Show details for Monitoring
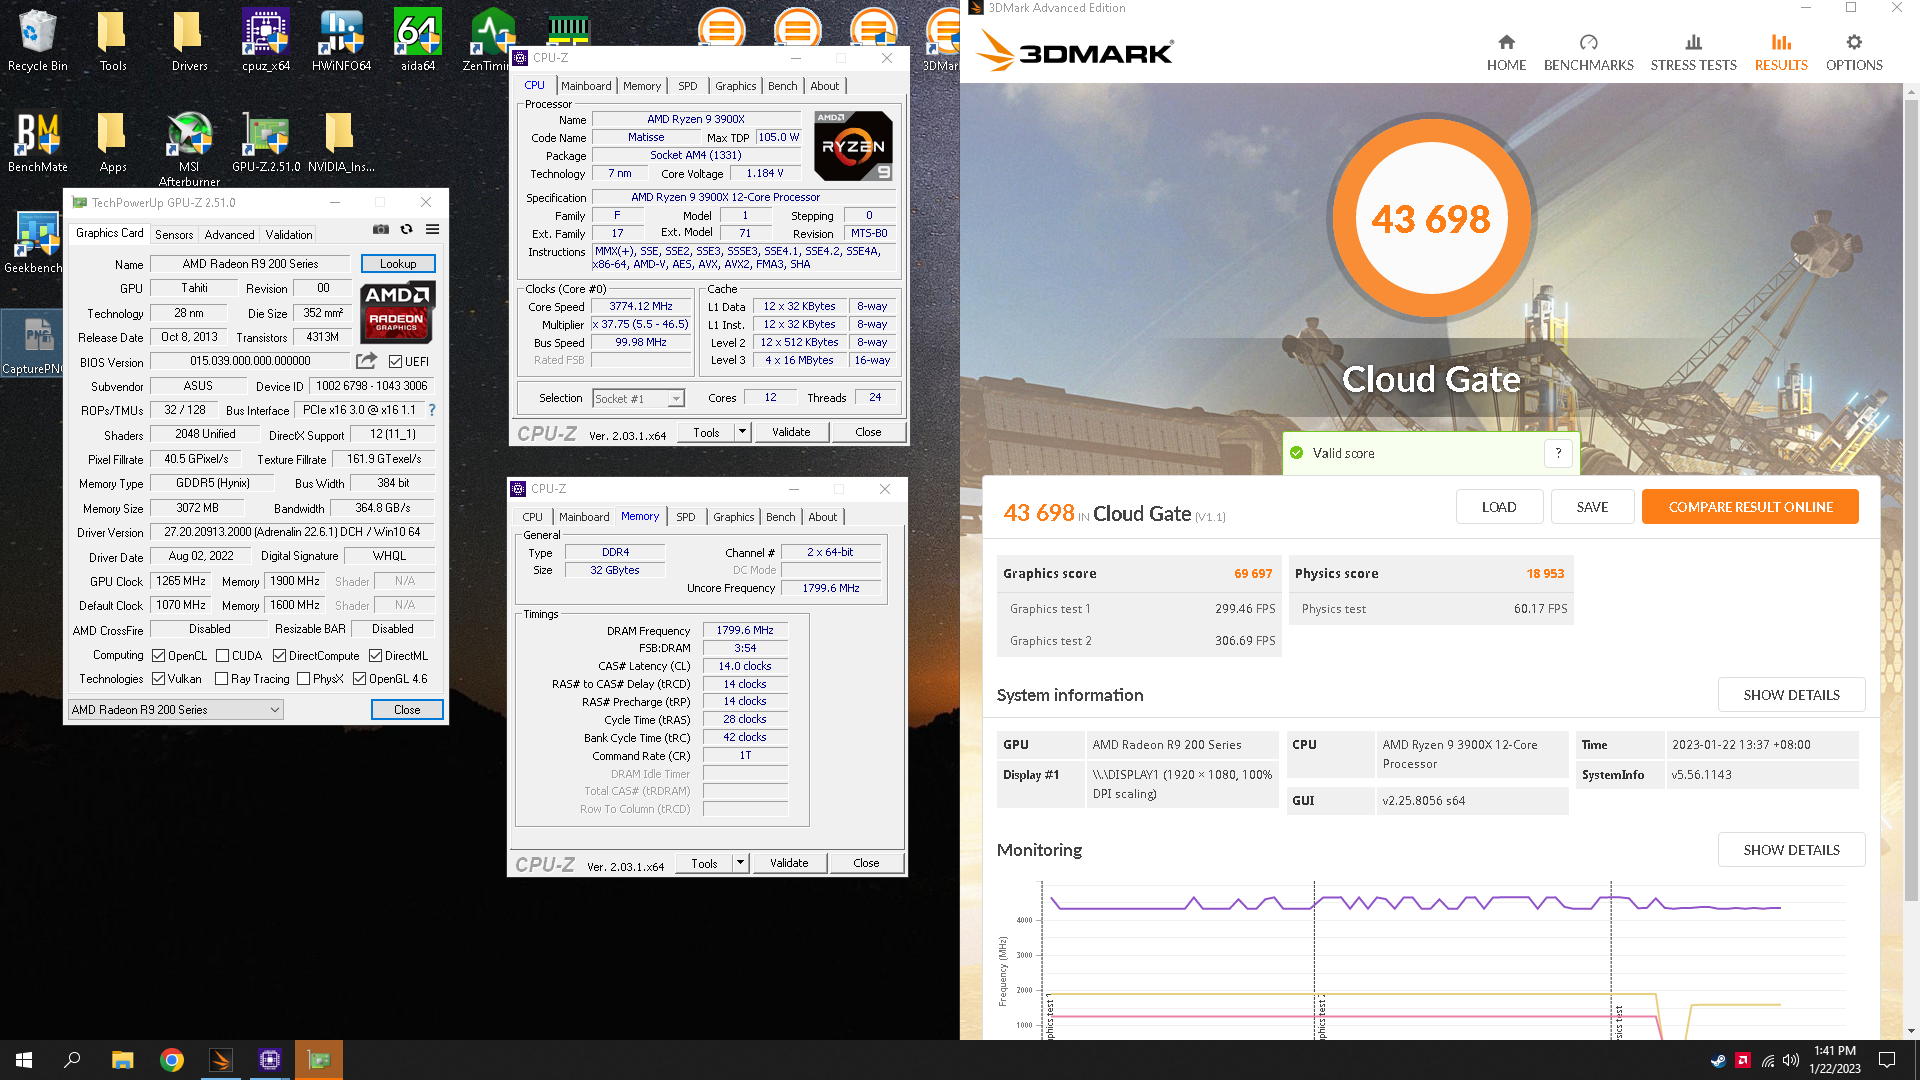The image size is (1920, 1080). (1791, 850)
